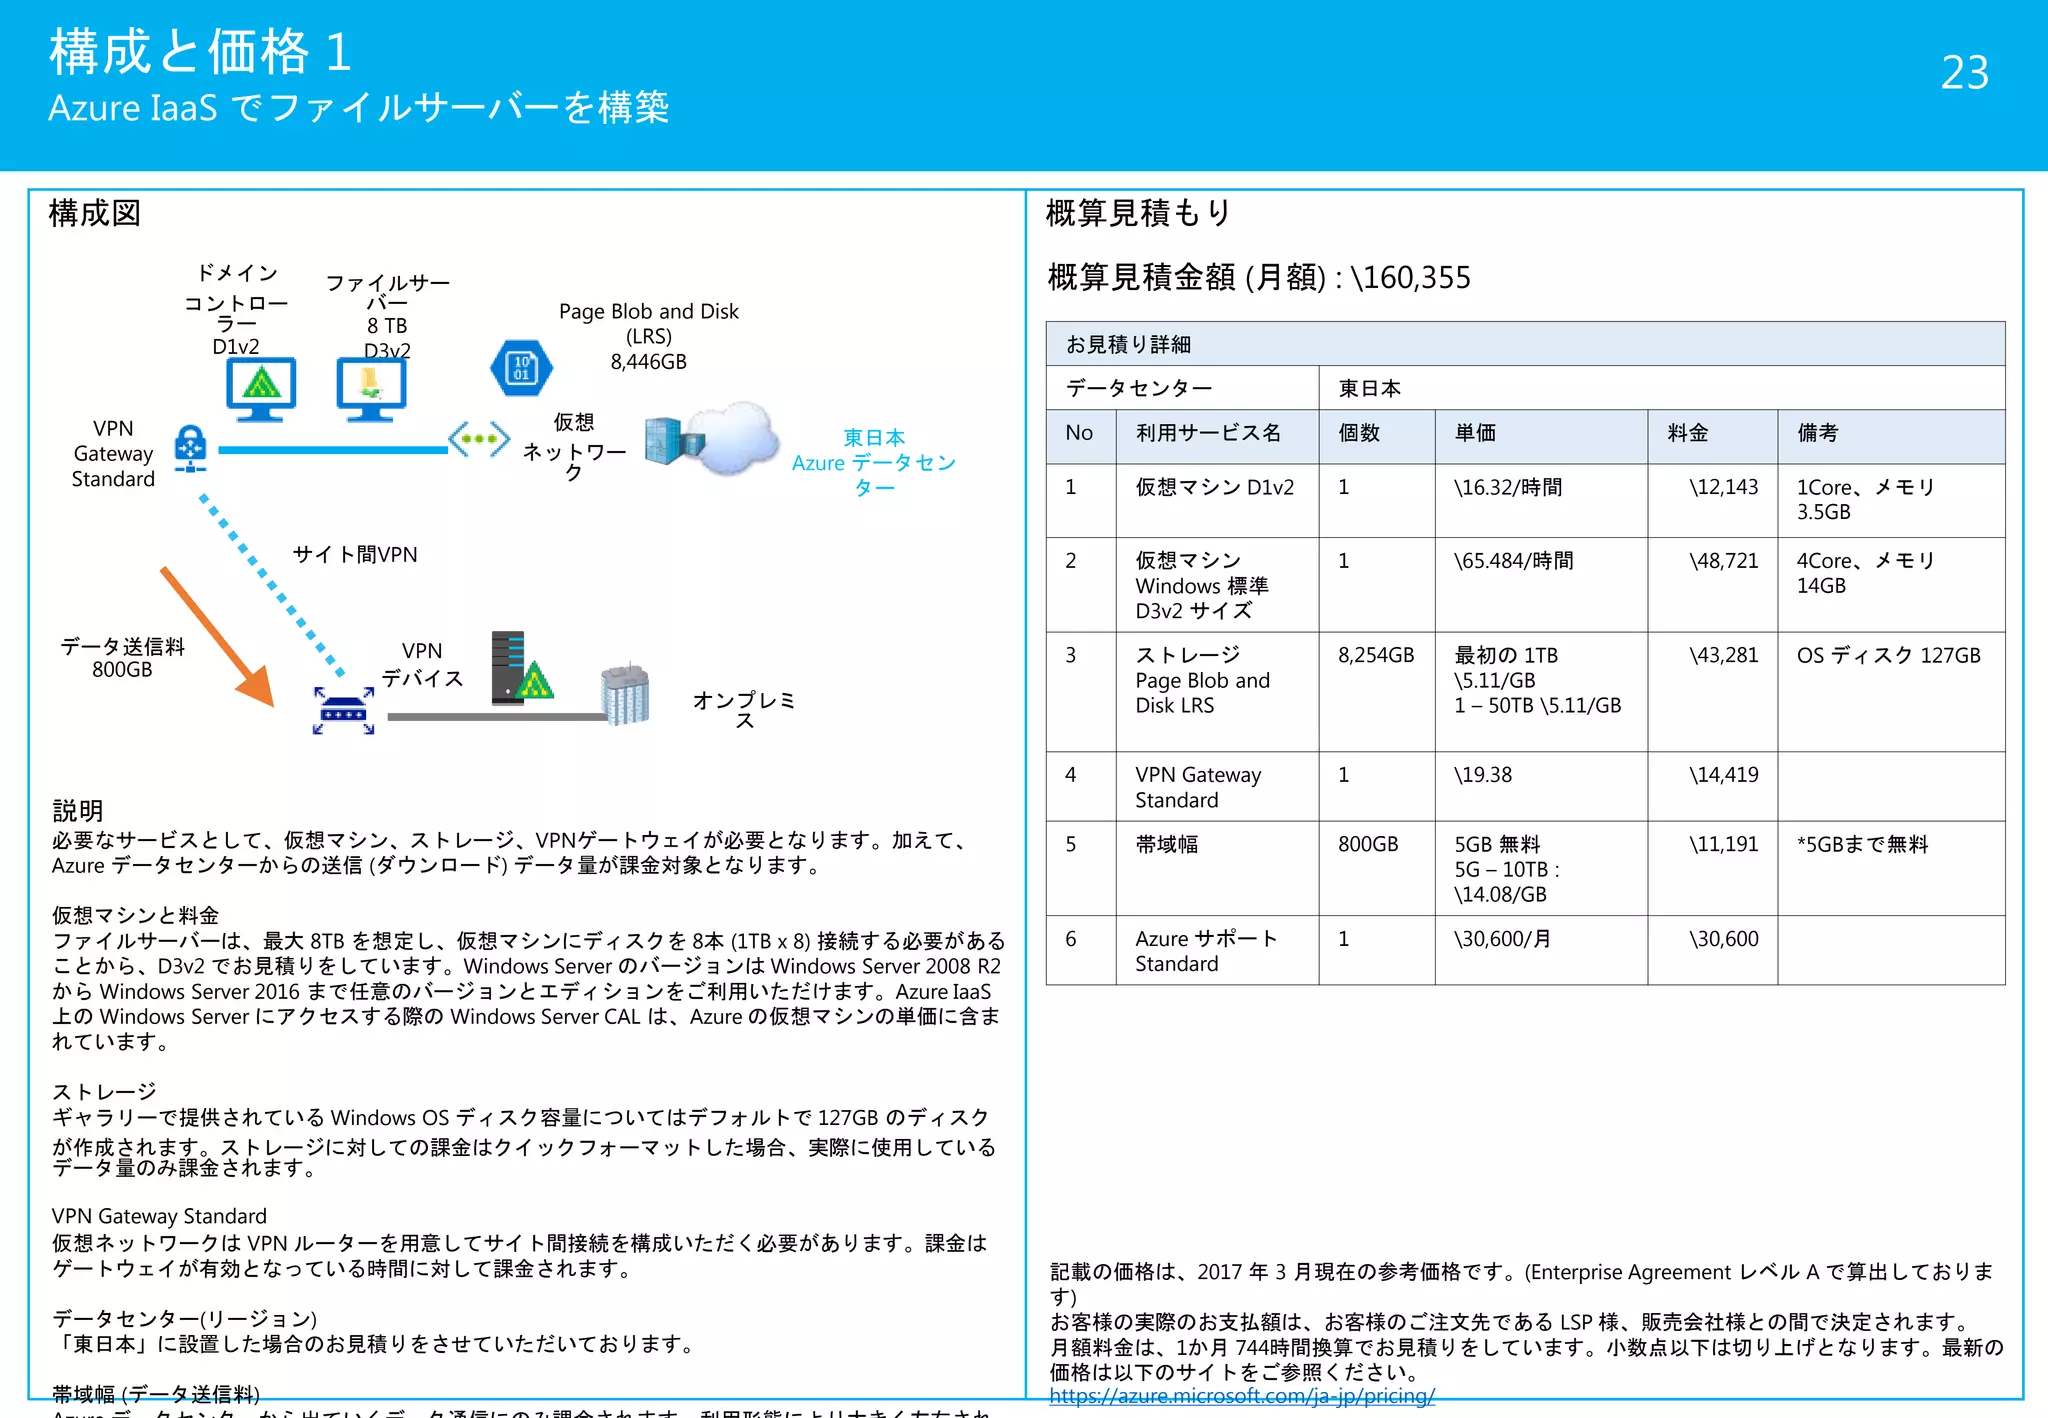This screenshot has width=2048, height=1418.
Task: Click the VPN Gateway Standard table cell
Action: pyautogui.click(x=1217, y=787)
